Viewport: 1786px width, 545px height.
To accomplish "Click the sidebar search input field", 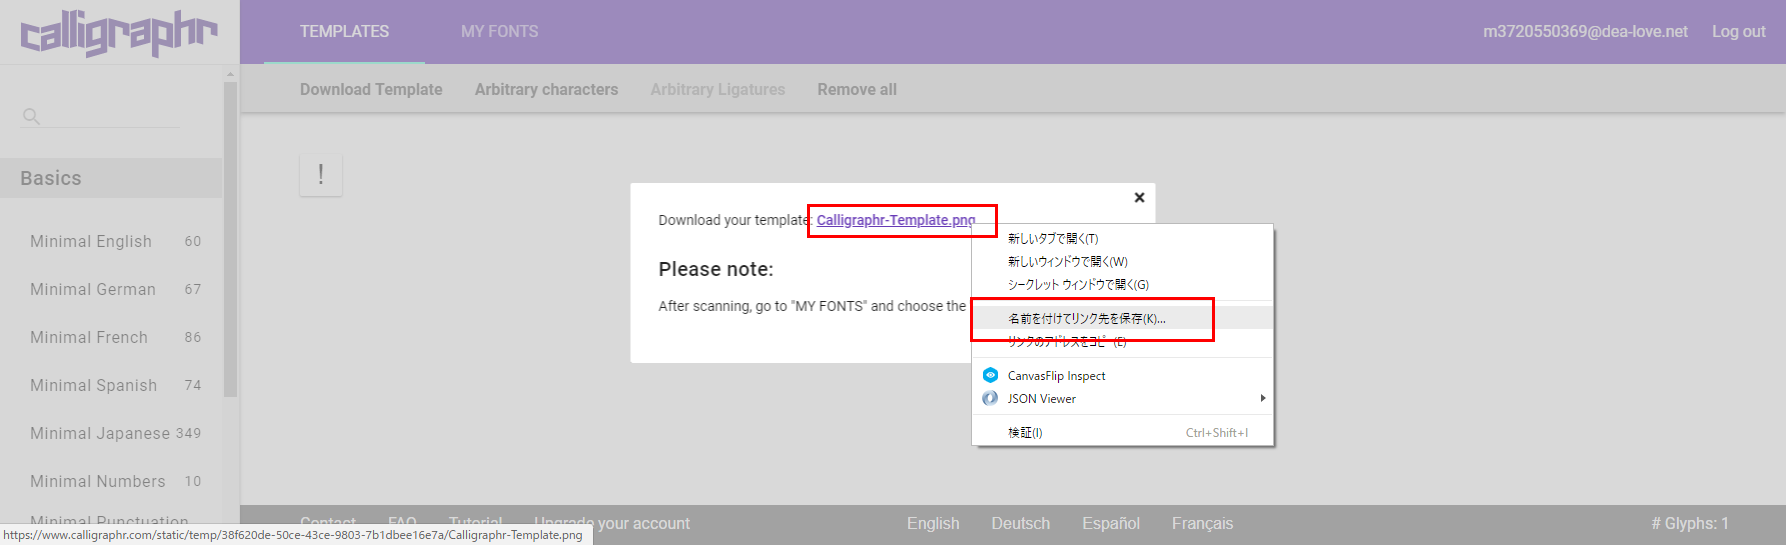I will coord(112,116).
